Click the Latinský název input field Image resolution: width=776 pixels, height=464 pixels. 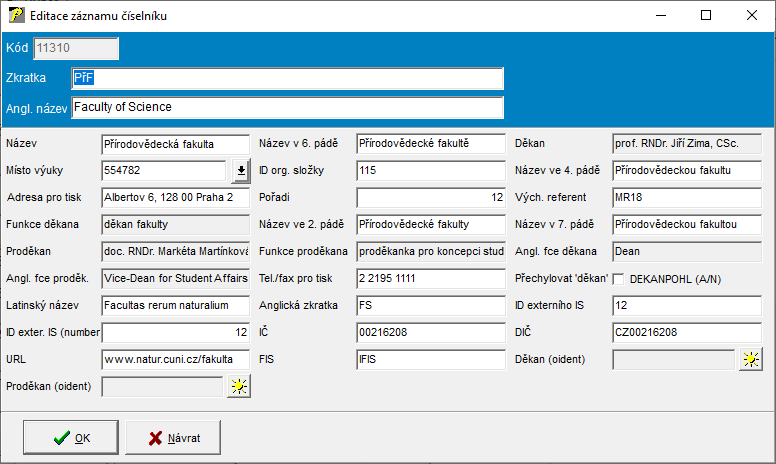click(x=174, y=305)
